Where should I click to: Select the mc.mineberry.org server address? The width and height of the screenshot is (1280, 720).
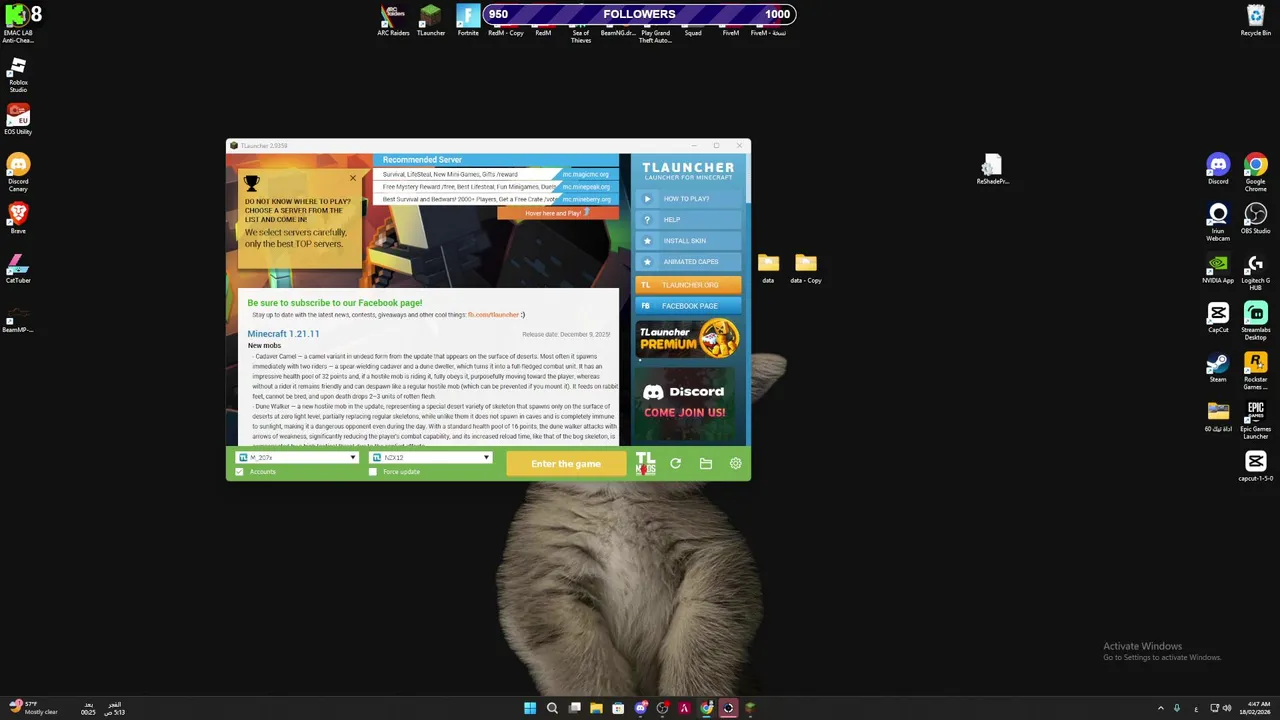(x=586, y=199)
